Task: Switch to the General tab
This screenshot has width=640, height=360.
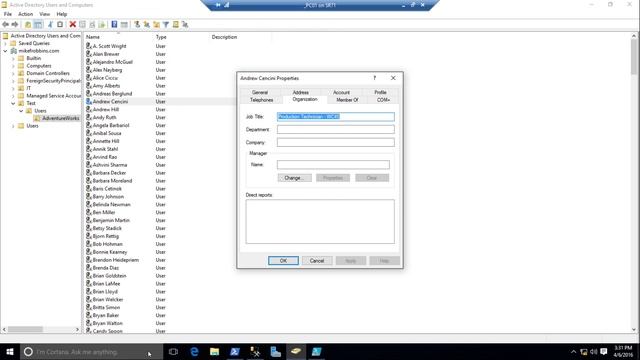Action: 260,92
